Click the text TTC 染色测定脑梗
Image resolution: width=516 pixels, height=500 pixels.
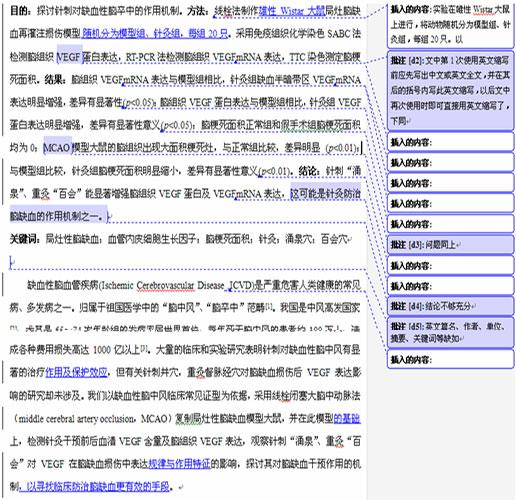pyautogui.click(x=325, y=57)
